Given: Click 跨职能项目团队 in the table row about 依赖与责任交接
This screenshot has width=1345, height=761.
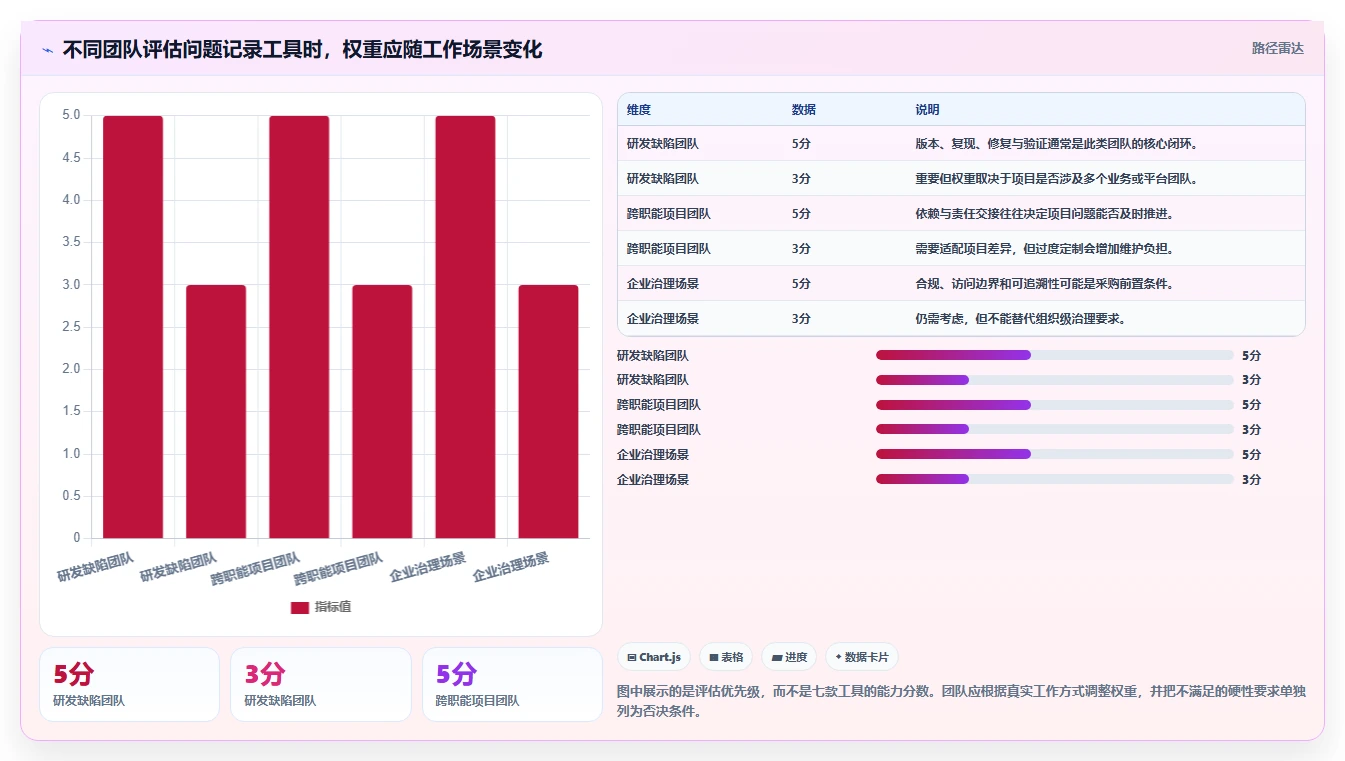Looking at the screenshot, I should 669,214.
